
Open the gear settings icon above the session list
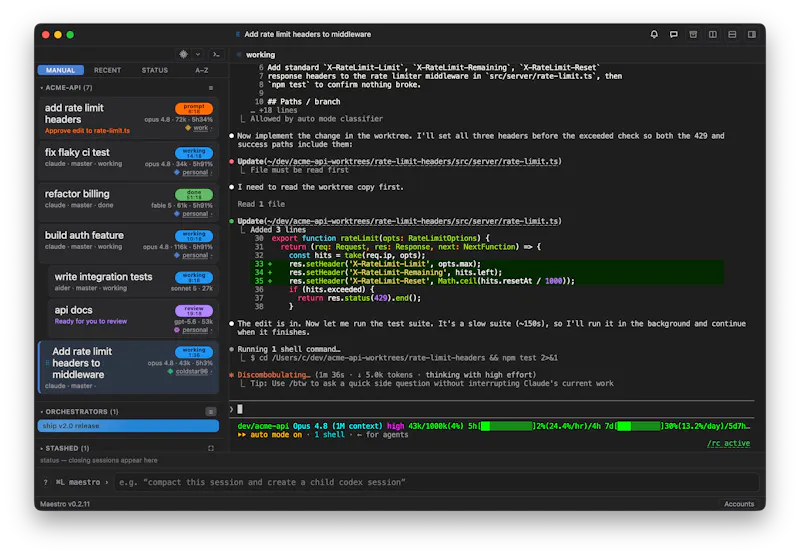click(x=183, y=54)
